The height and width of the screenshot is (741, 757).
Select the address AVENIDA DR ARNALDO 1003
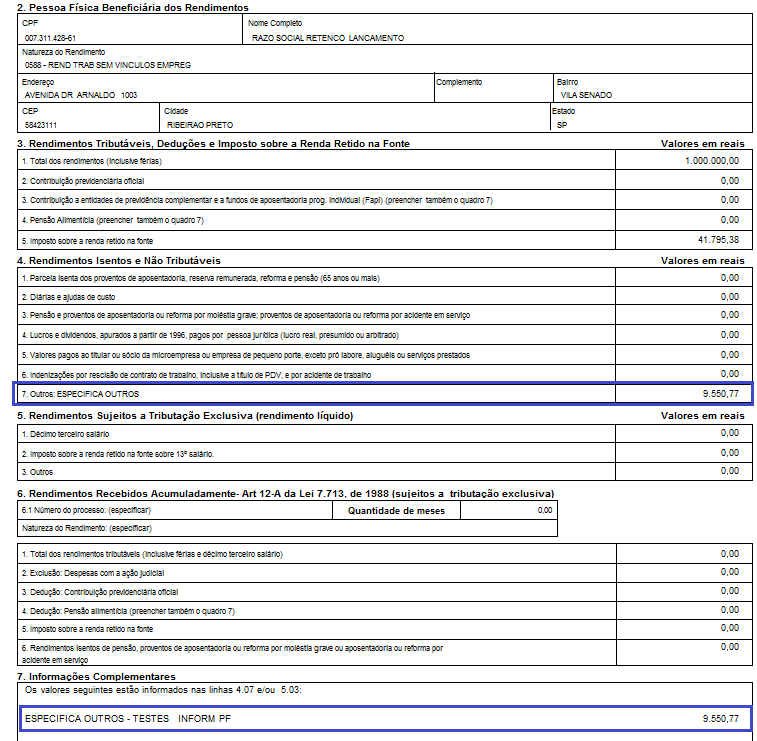[x=81, y=95]
